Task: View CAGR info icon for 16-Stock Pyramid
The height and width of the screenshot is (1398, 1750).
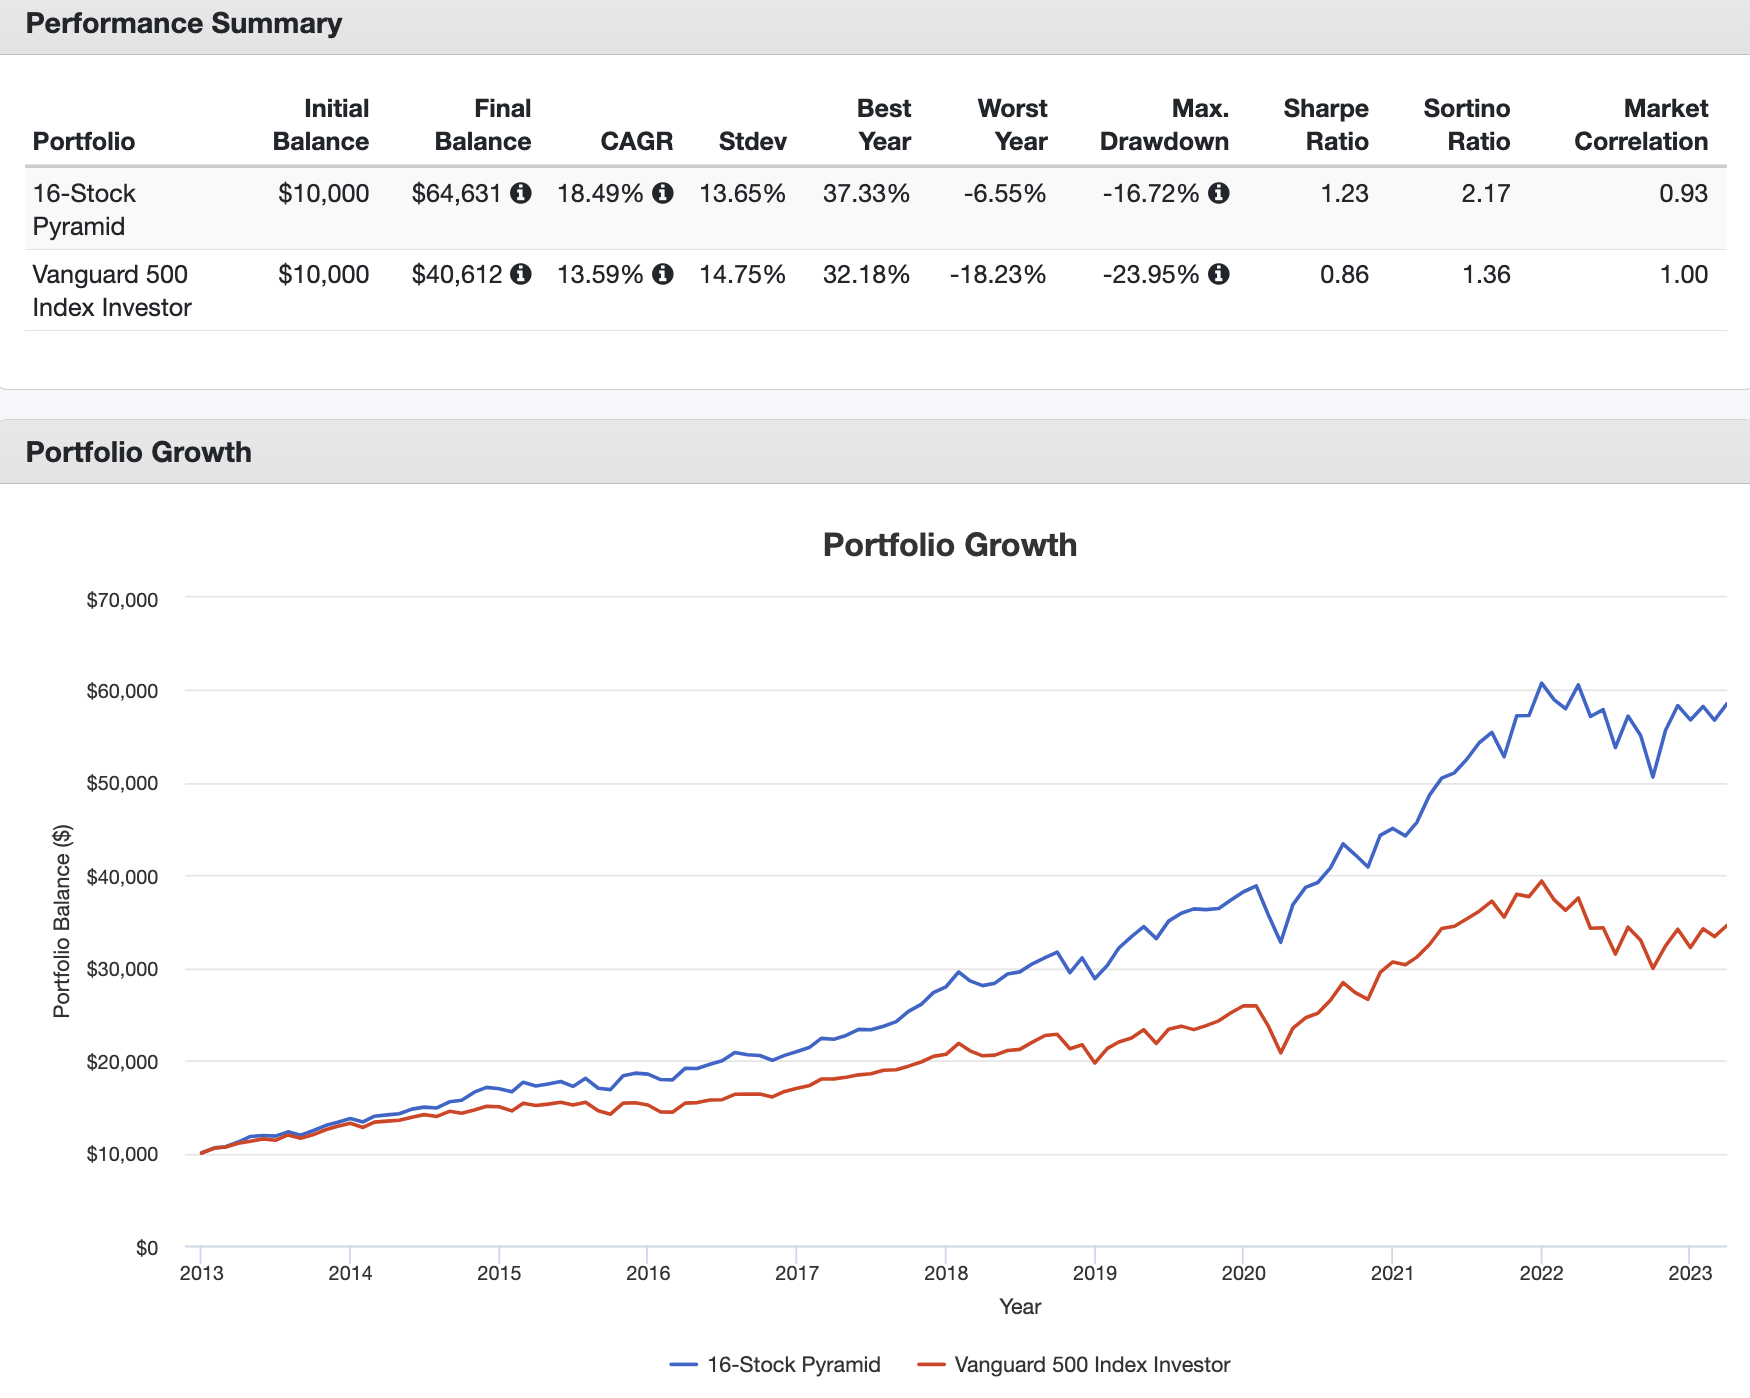Action: (664, 194)
